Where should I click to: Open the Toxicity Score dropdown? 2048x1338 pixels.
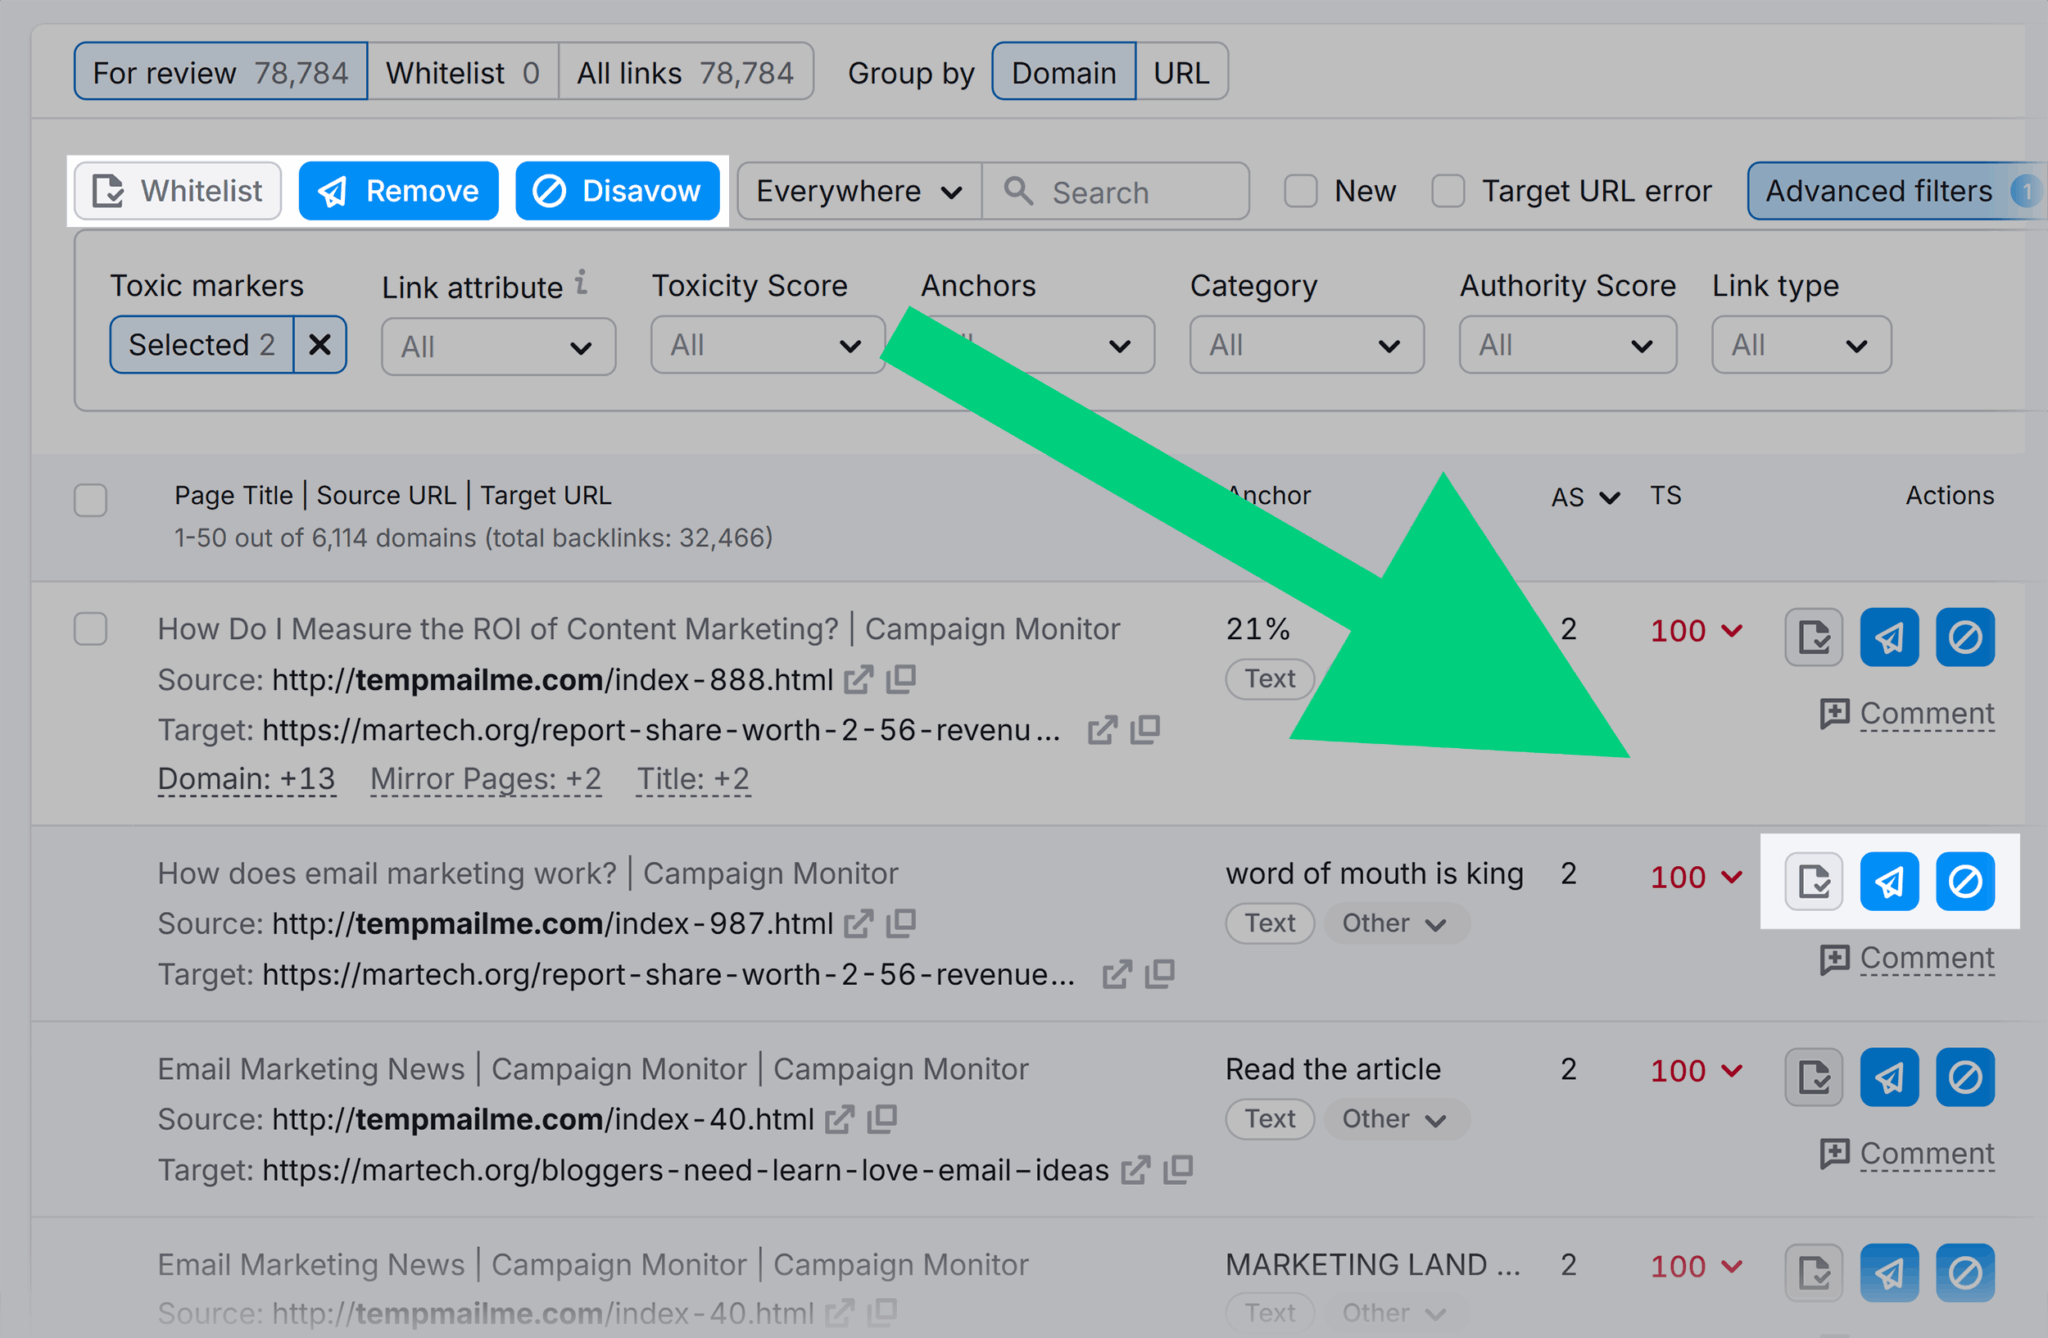point(766,344)
